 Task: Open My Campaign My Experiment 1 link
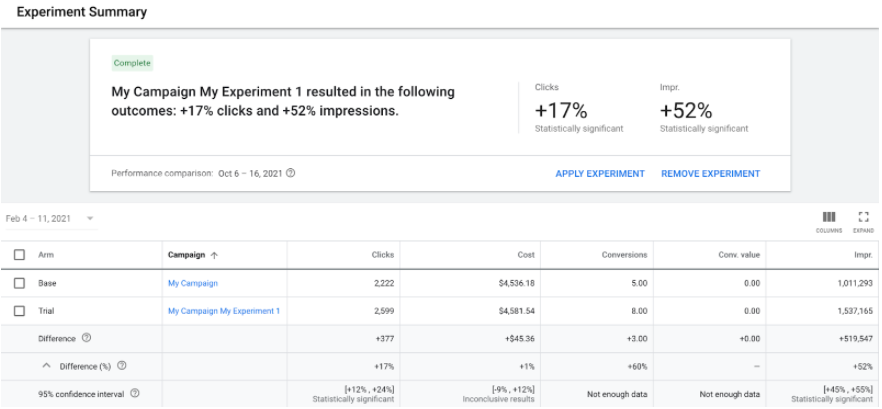(x=224, y=311)
